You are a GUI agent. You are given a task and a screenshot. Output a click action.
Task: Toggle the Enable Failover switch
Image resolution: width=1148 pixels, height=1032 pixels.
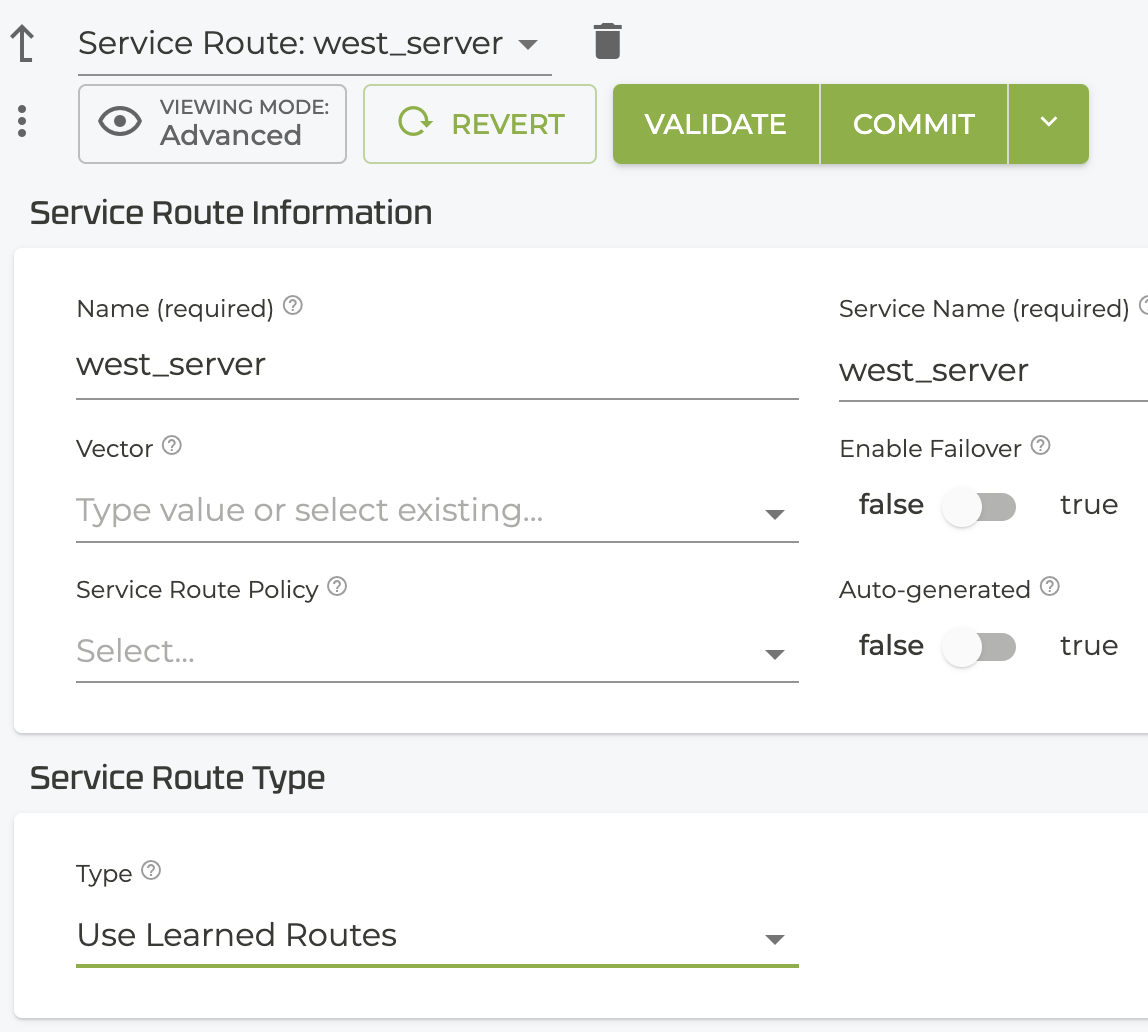point(979,507)
